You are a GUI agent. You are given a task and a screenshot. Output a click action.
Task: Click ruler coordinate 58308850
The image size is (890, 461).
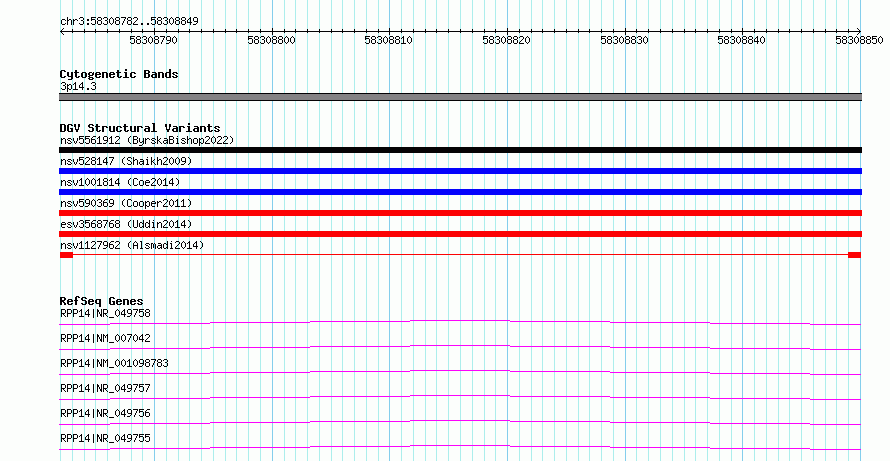[x=859, y=40]
